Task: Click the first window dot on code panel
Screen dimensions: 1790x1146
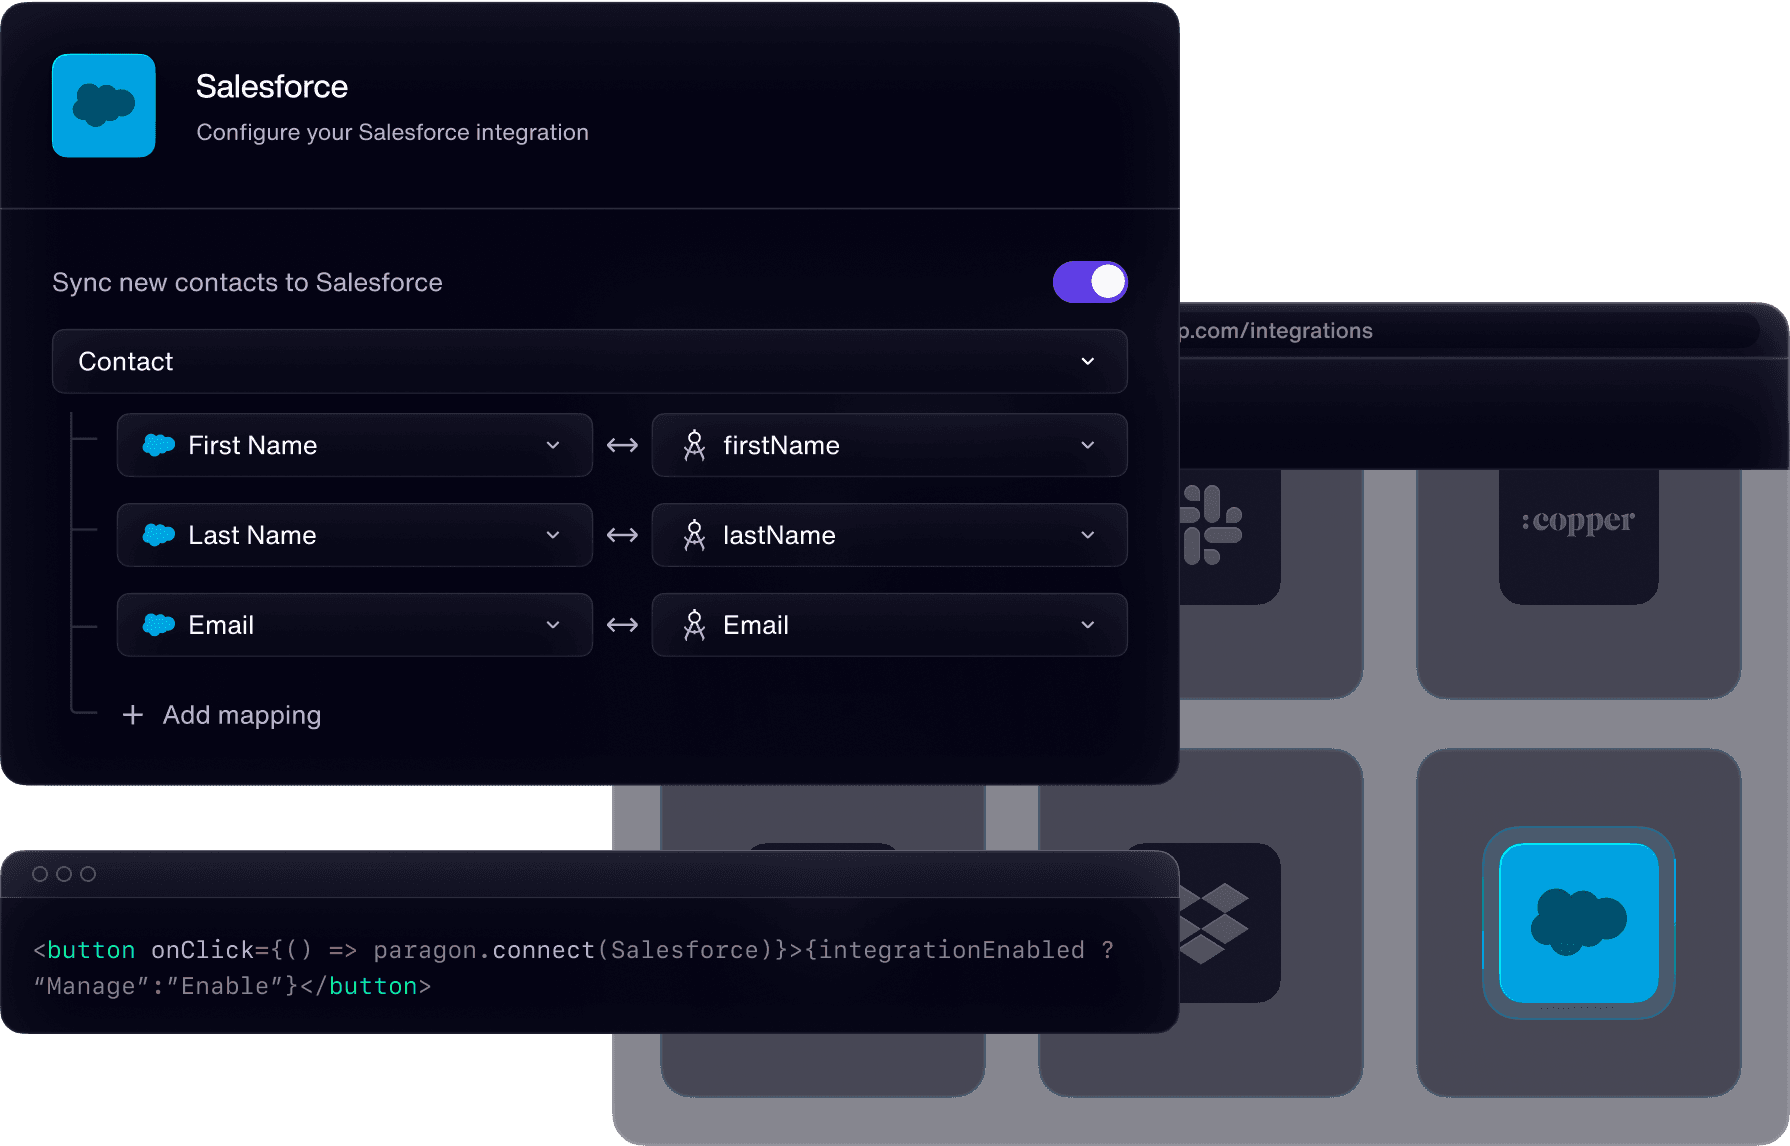Action: (x=40, y=874)
